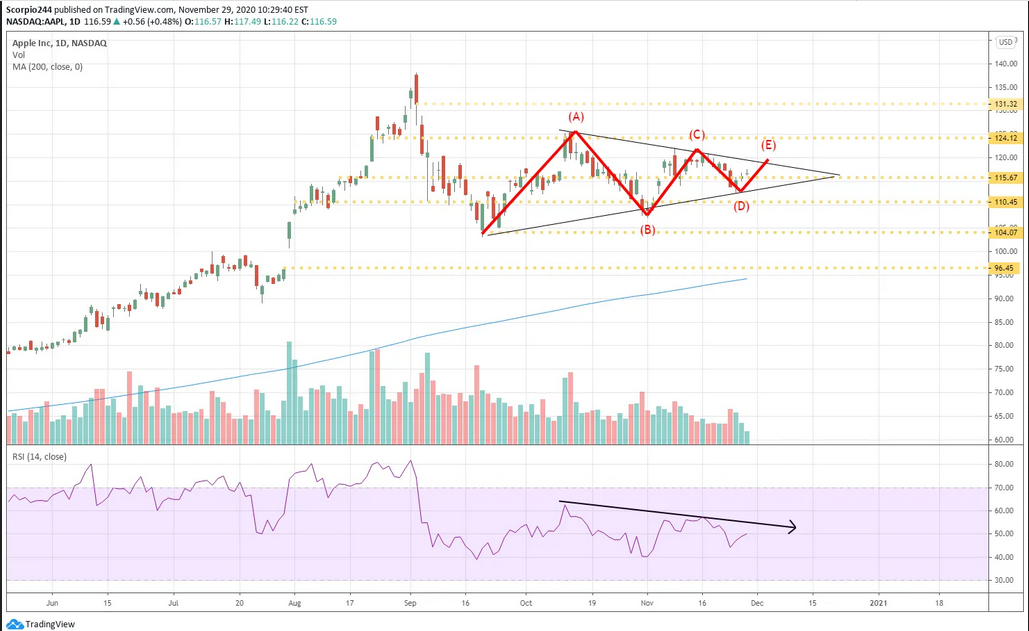Screen dimensions: 1029x631
Task: Click the 90.00 price axis value
Action: click(x=1006, y=299)
